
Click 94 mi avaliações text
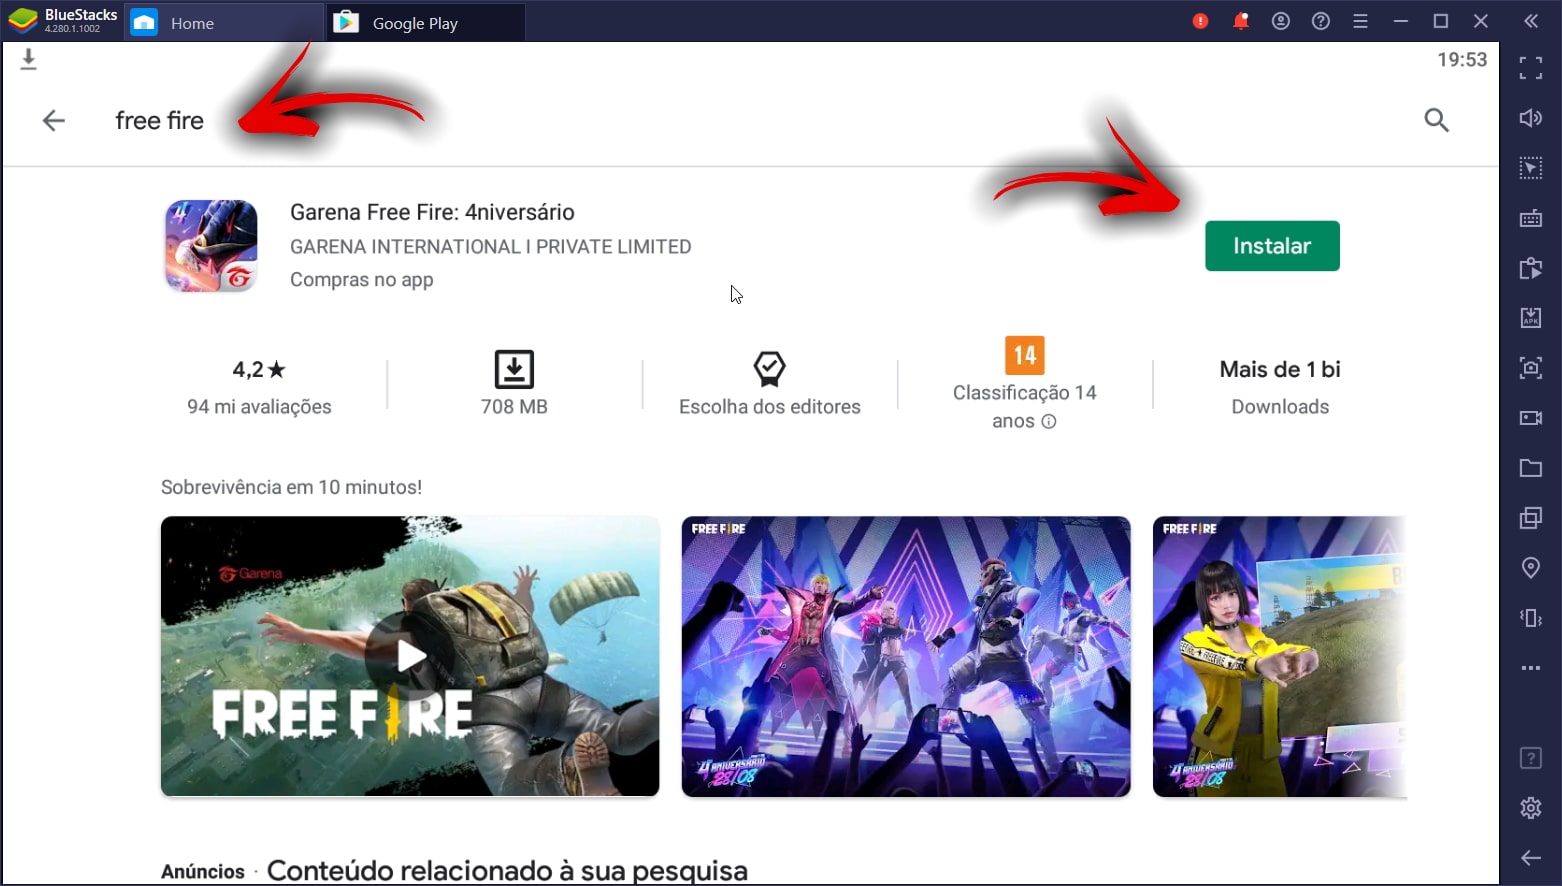(259, 407)
